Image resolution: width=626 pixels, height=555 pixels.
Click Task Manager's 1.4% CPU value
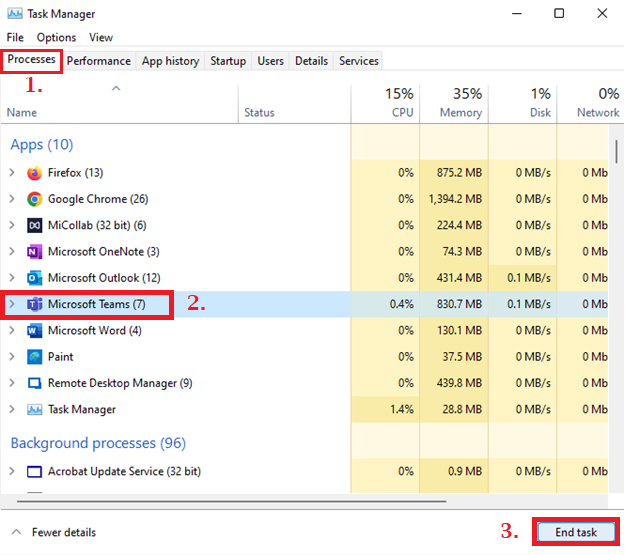[x=402, y=409]
